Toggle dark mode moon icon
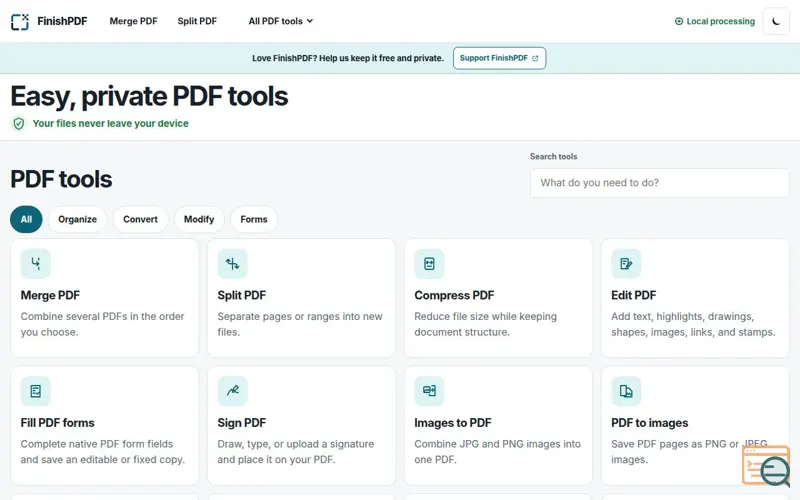The width and height of the screenshot is (800, 500). tap(776, 21)
